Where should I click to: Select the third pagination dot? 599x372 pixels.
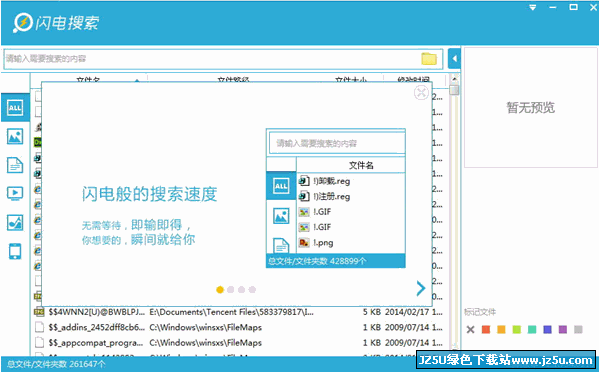pyautogui.click(x=241, y=290)
